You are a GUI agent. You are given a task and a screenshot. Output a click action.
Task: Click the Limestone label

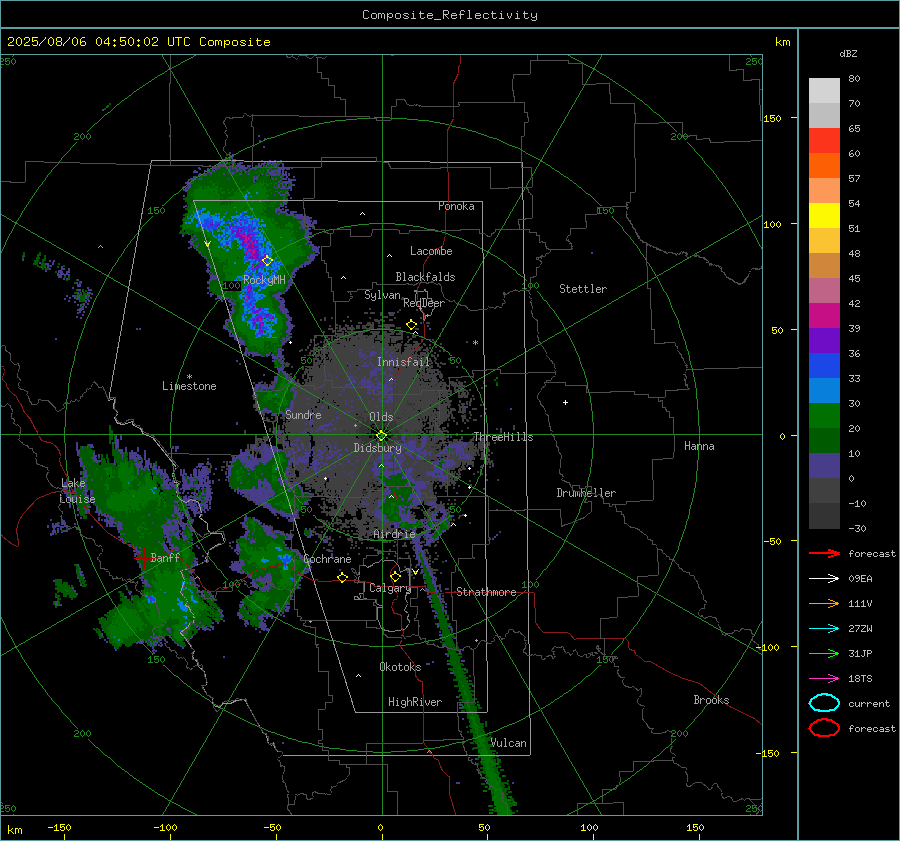(x=189, y=386)
